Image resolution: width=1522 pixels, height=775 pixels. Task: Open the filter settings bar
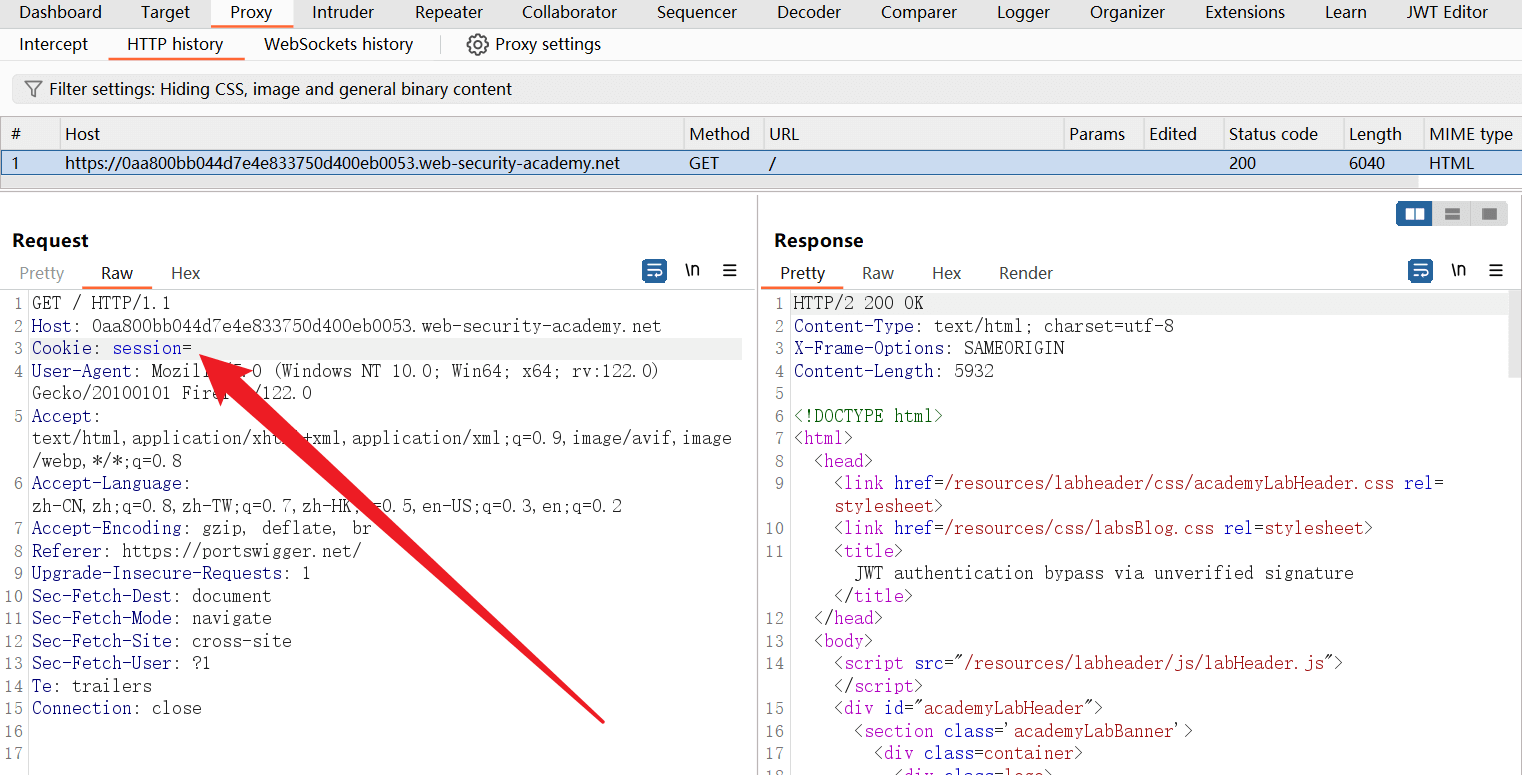(x=280, y=89)
